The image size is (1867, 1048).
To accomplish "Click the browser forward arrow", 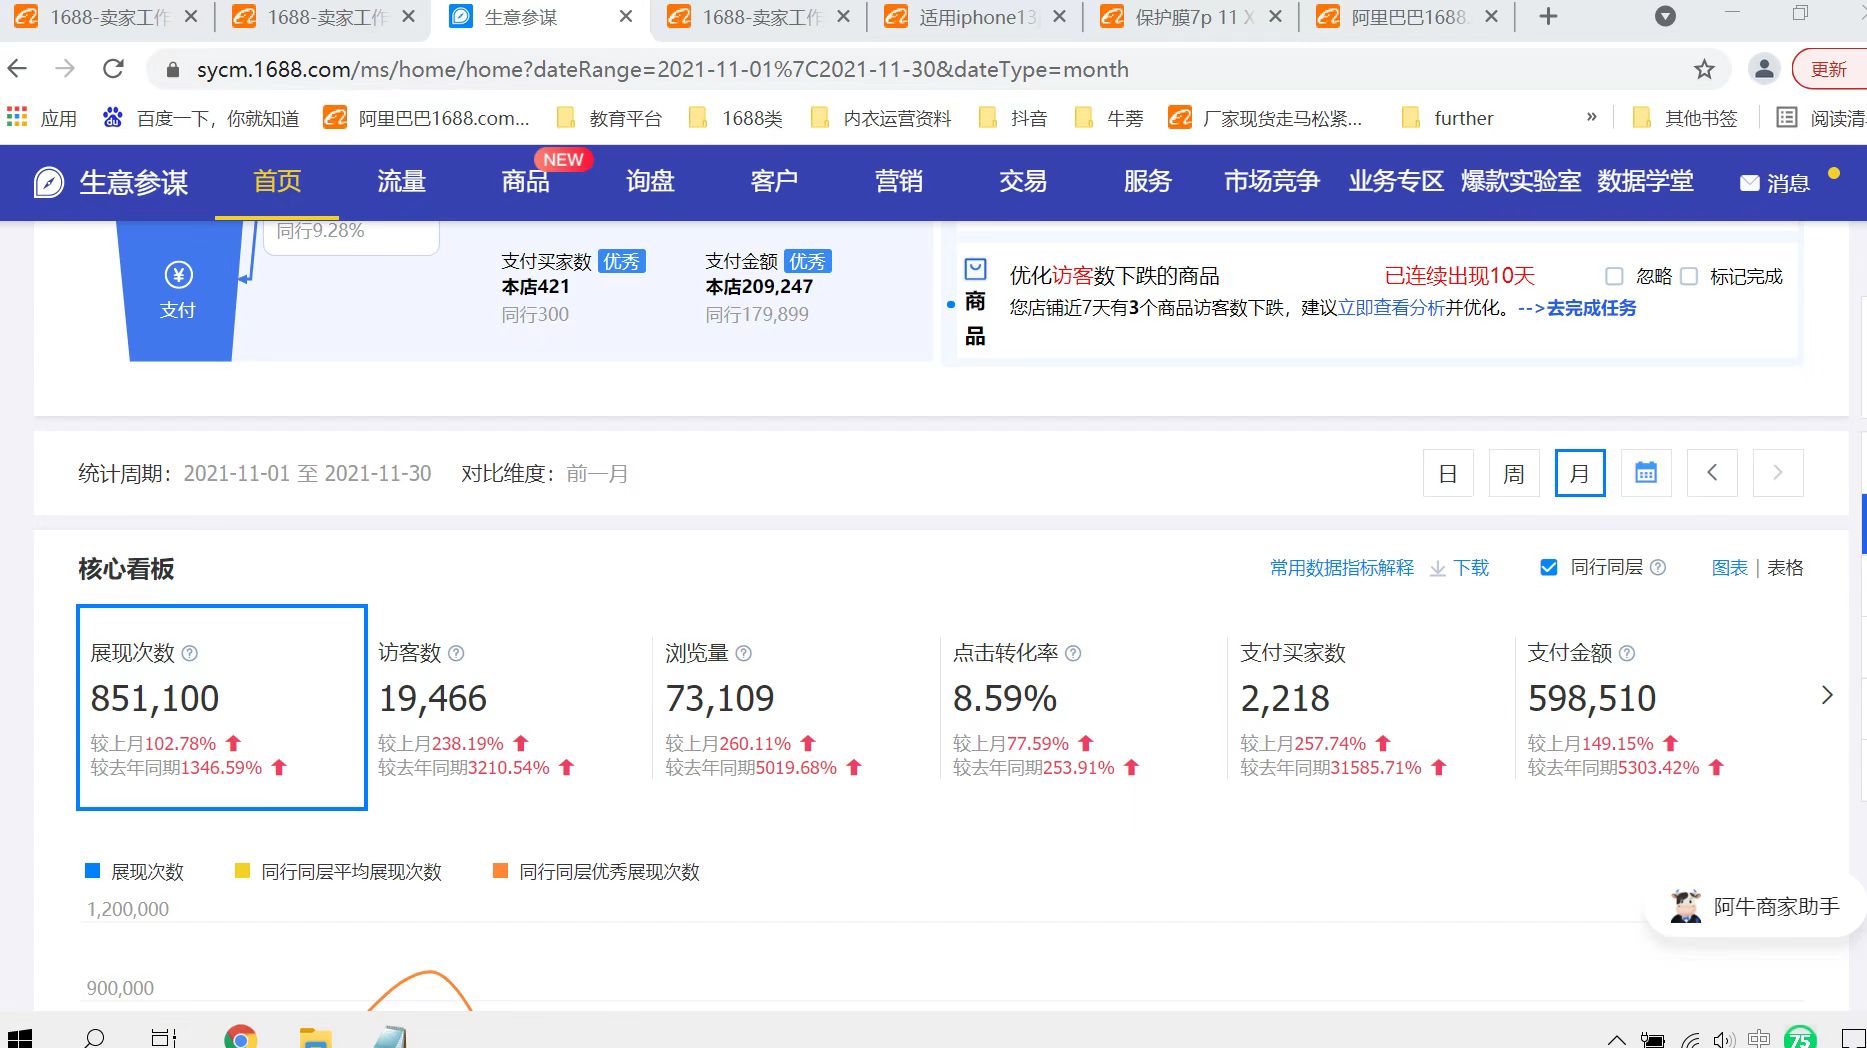I will coord(65,69).
